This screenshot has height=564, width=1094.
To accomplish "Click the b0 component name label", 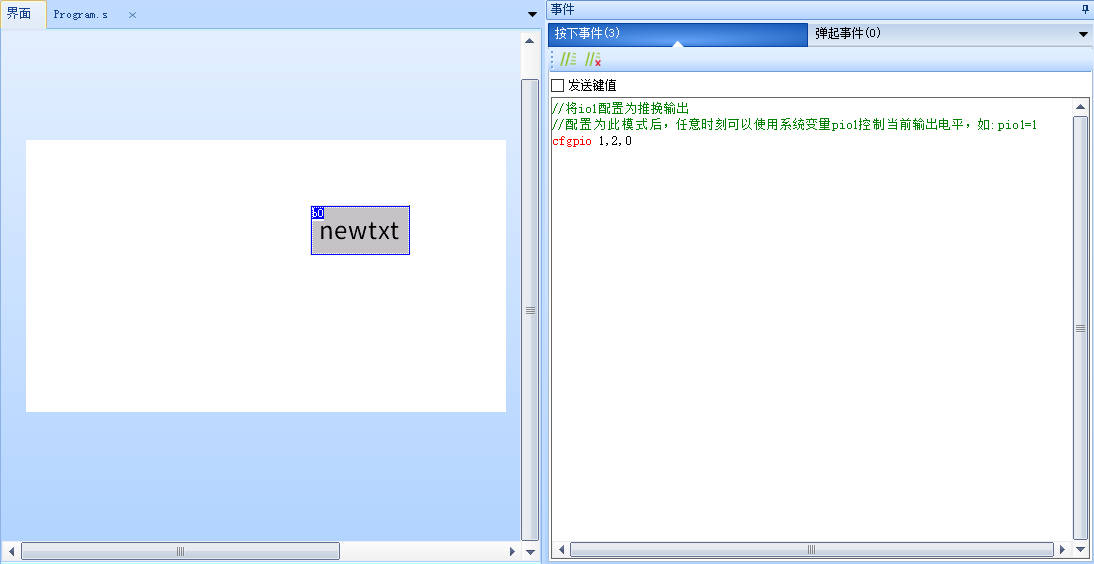I will click(x=317, y=212).
